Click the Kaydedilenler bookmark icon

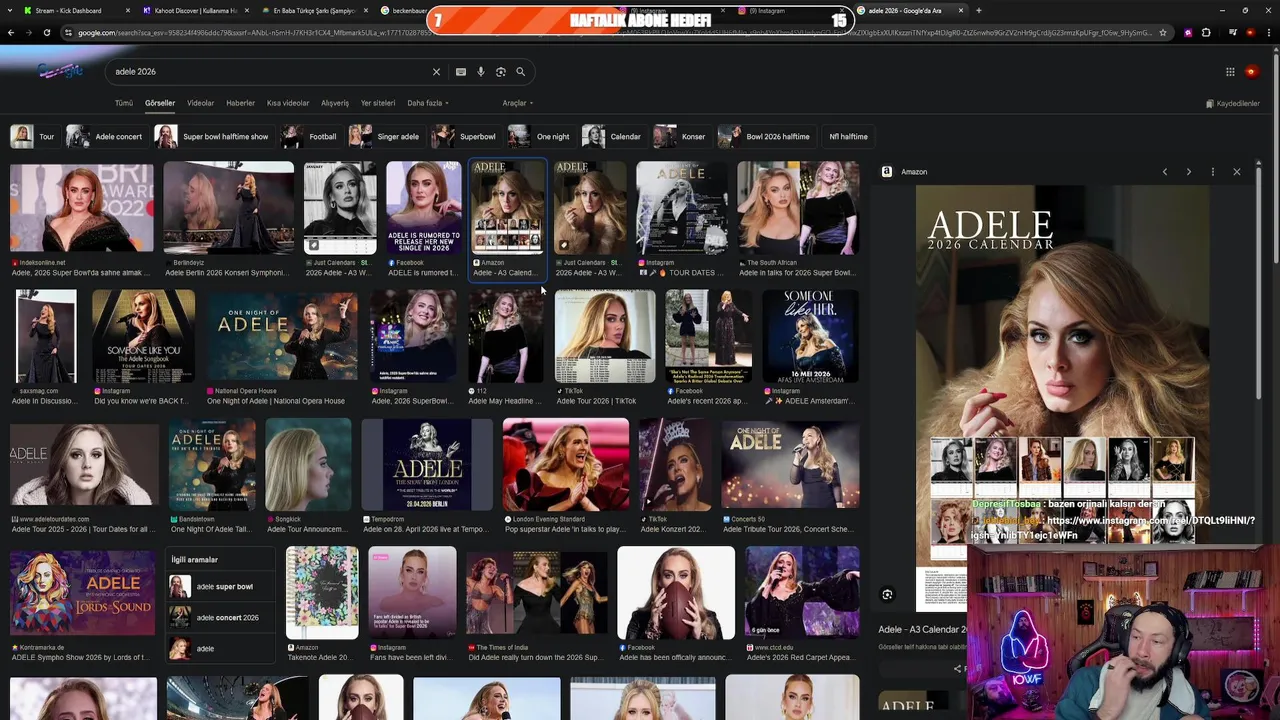(x=1210, y=104)
